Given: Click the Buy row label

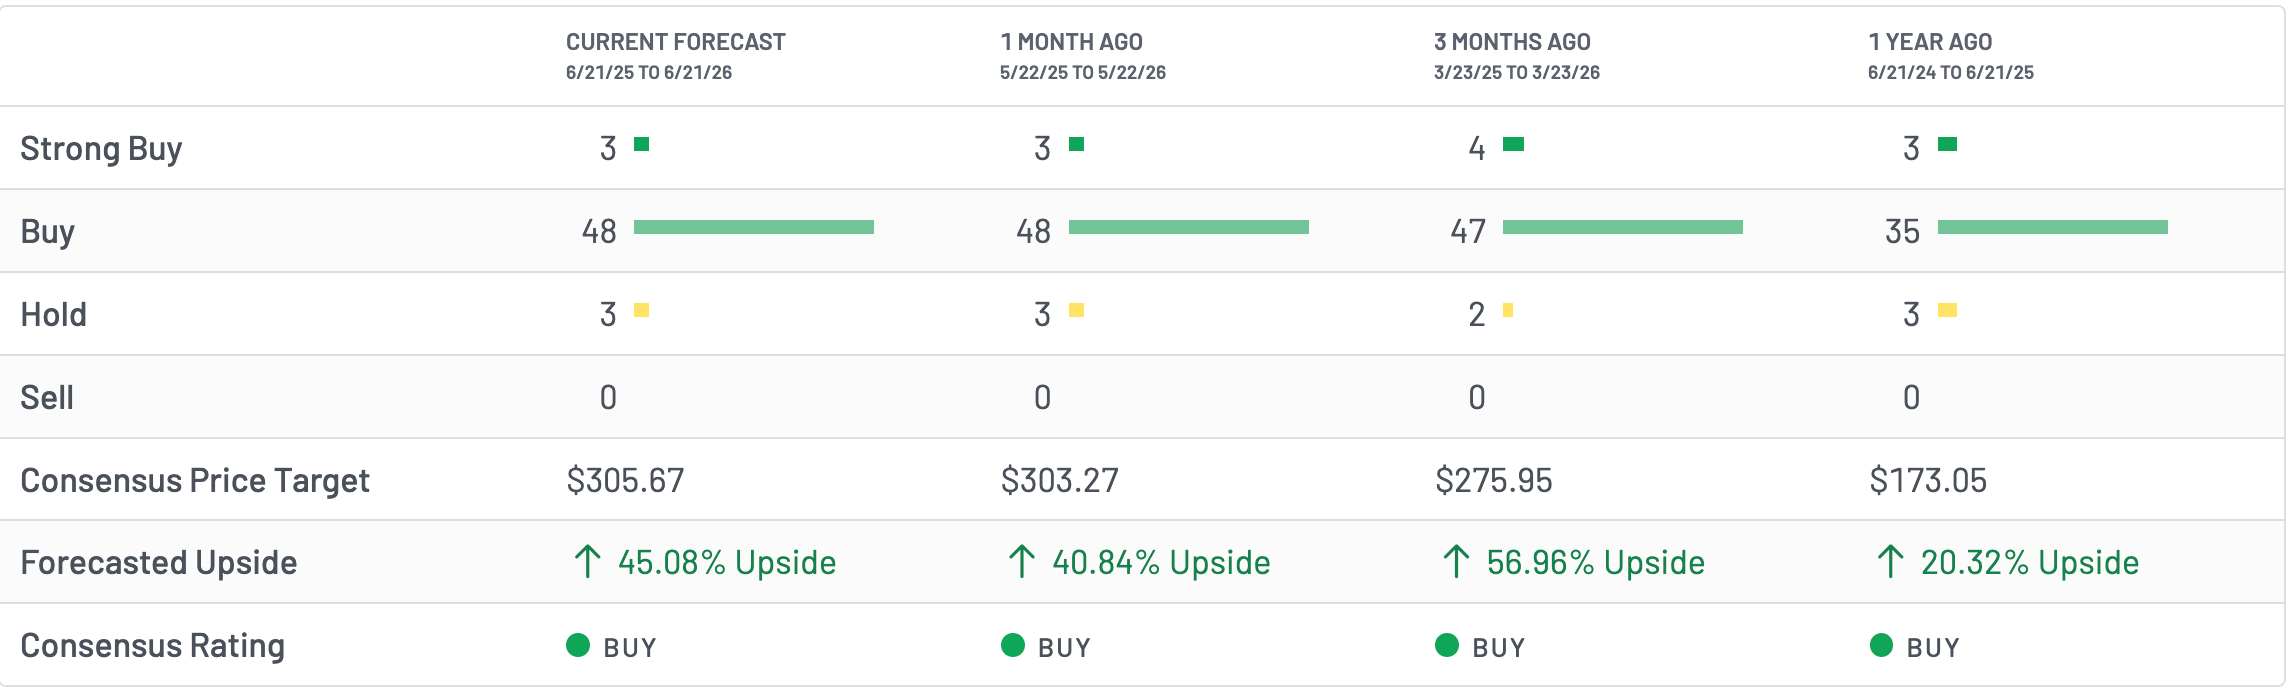Looking at the screenshot, I should coord(47,231).
